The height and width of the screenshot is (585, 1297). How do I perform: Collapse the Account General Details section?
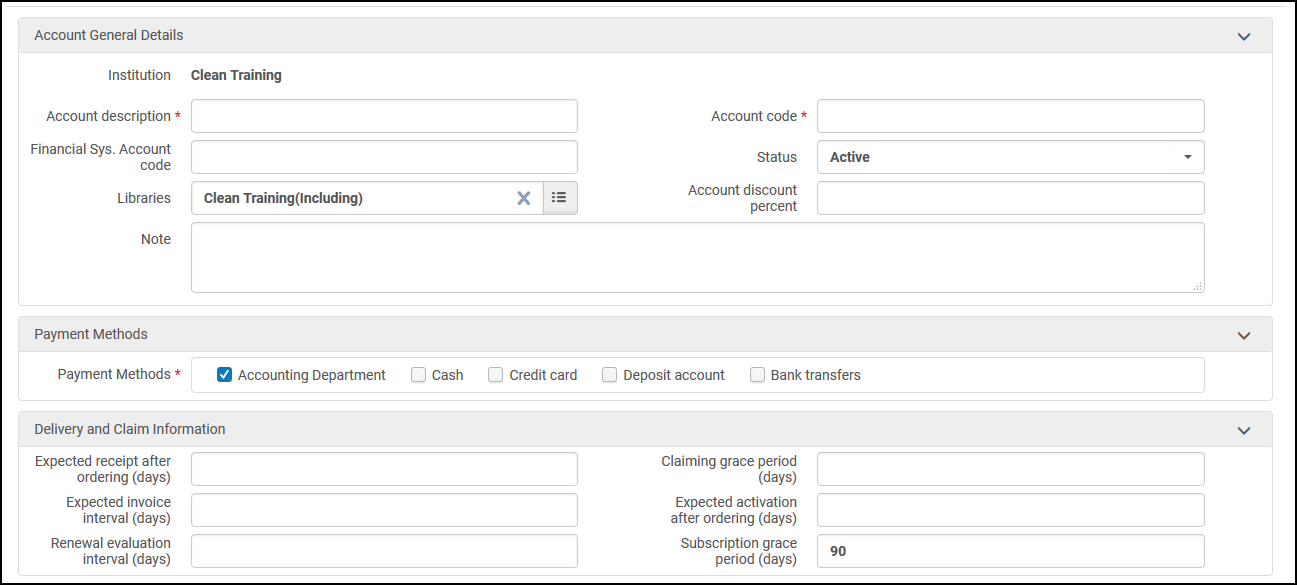click(1244, 36)
